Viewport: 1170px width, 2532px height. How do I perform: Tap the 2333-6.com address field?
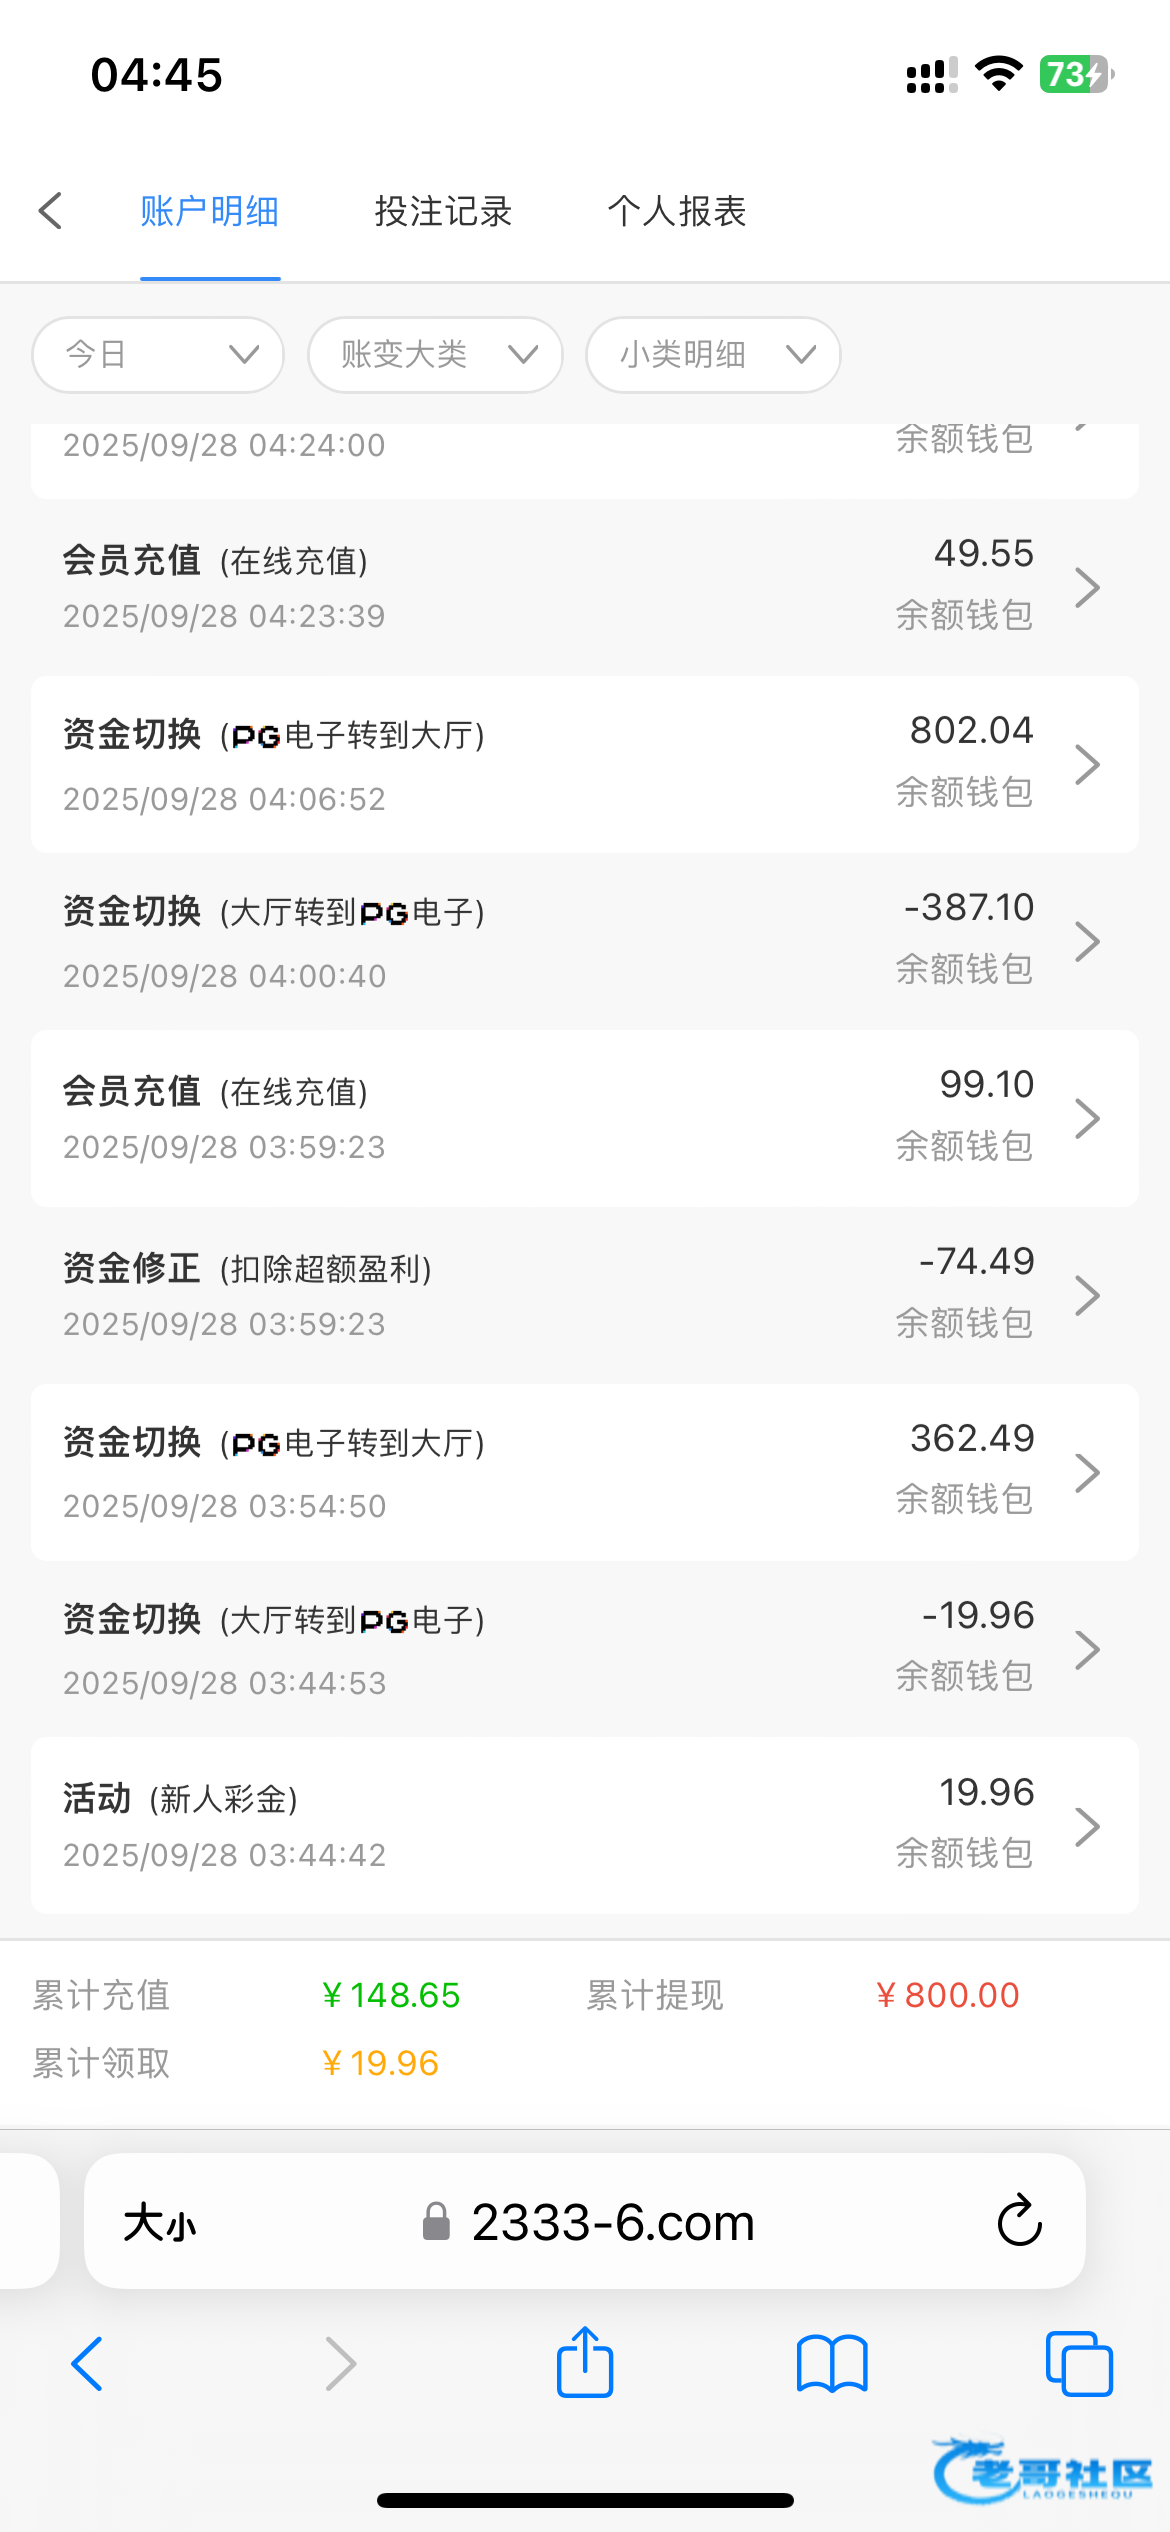tap(612, 2222)
